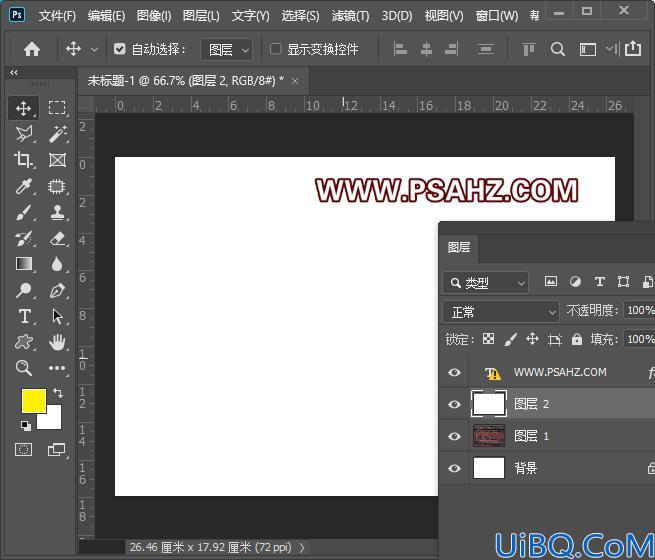
Task: Align left edges in options bar
Action: point(400,49)
